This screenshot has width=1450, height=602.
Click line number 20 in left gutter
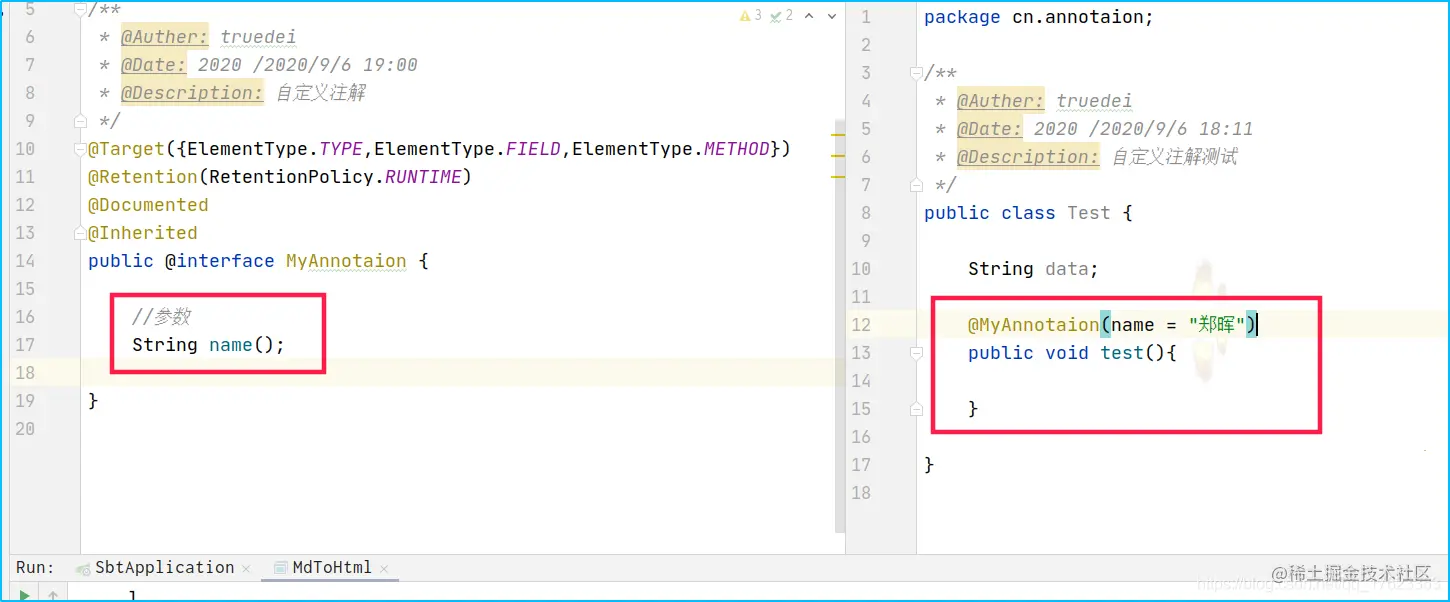pos(25,429)
